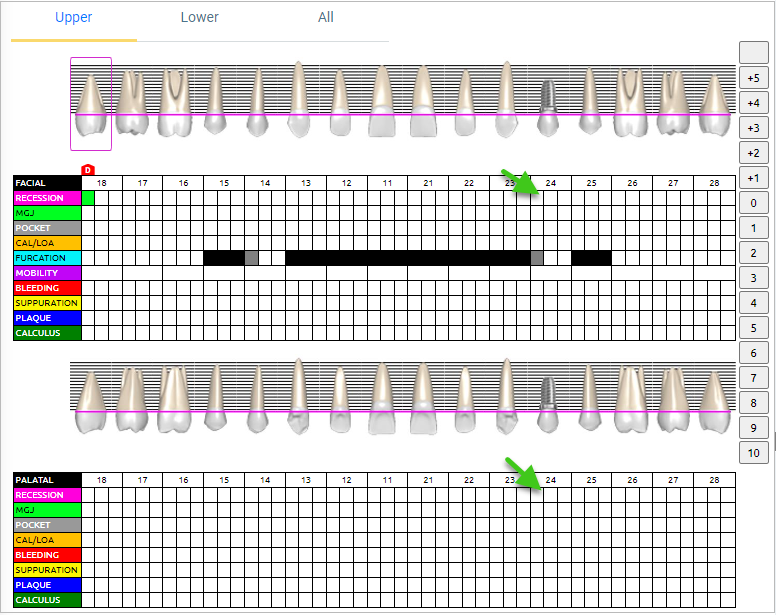This screenshot has width=776, height=615.
Task: Click the gray furcation cell under tooth 14
Action: [x=251, y=258]
